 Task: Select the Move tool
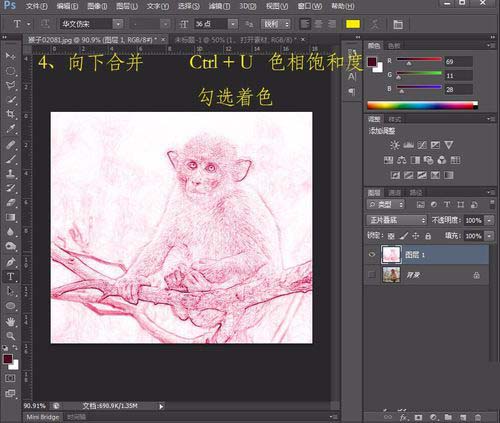coord(10,55)
